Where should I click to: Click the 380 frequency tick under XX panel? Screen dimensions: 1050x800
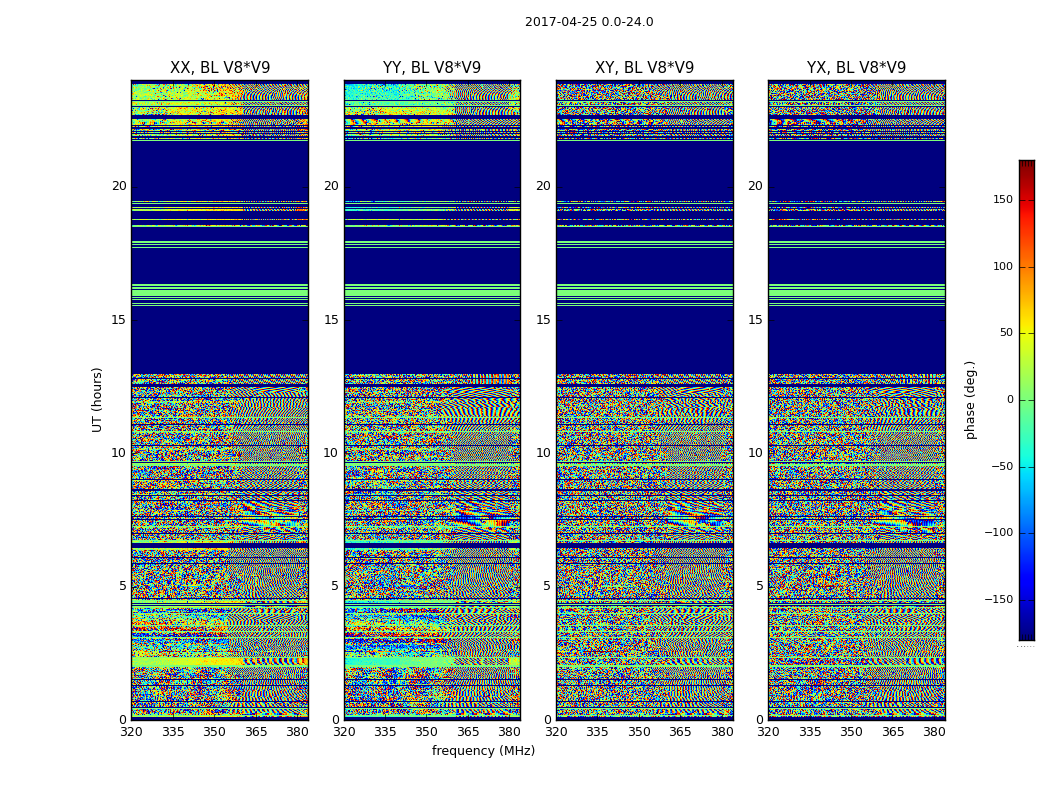click(297, 732)
